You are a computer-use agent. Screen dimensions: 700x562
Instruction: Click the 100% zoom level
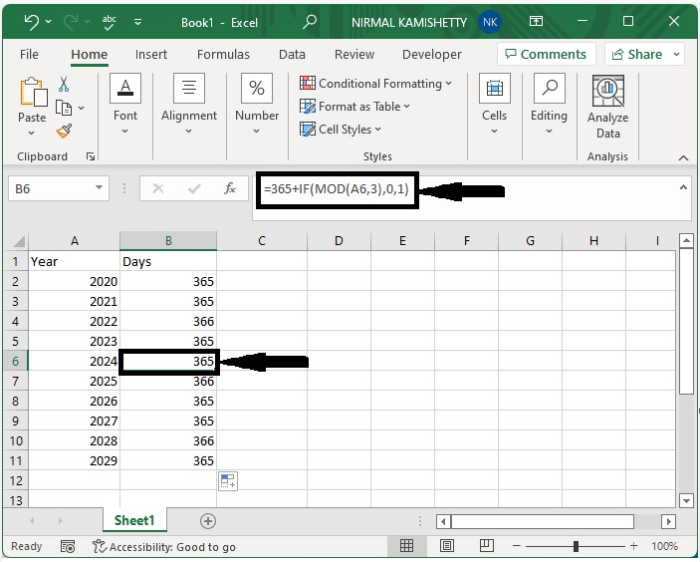[x=664, y=546]
